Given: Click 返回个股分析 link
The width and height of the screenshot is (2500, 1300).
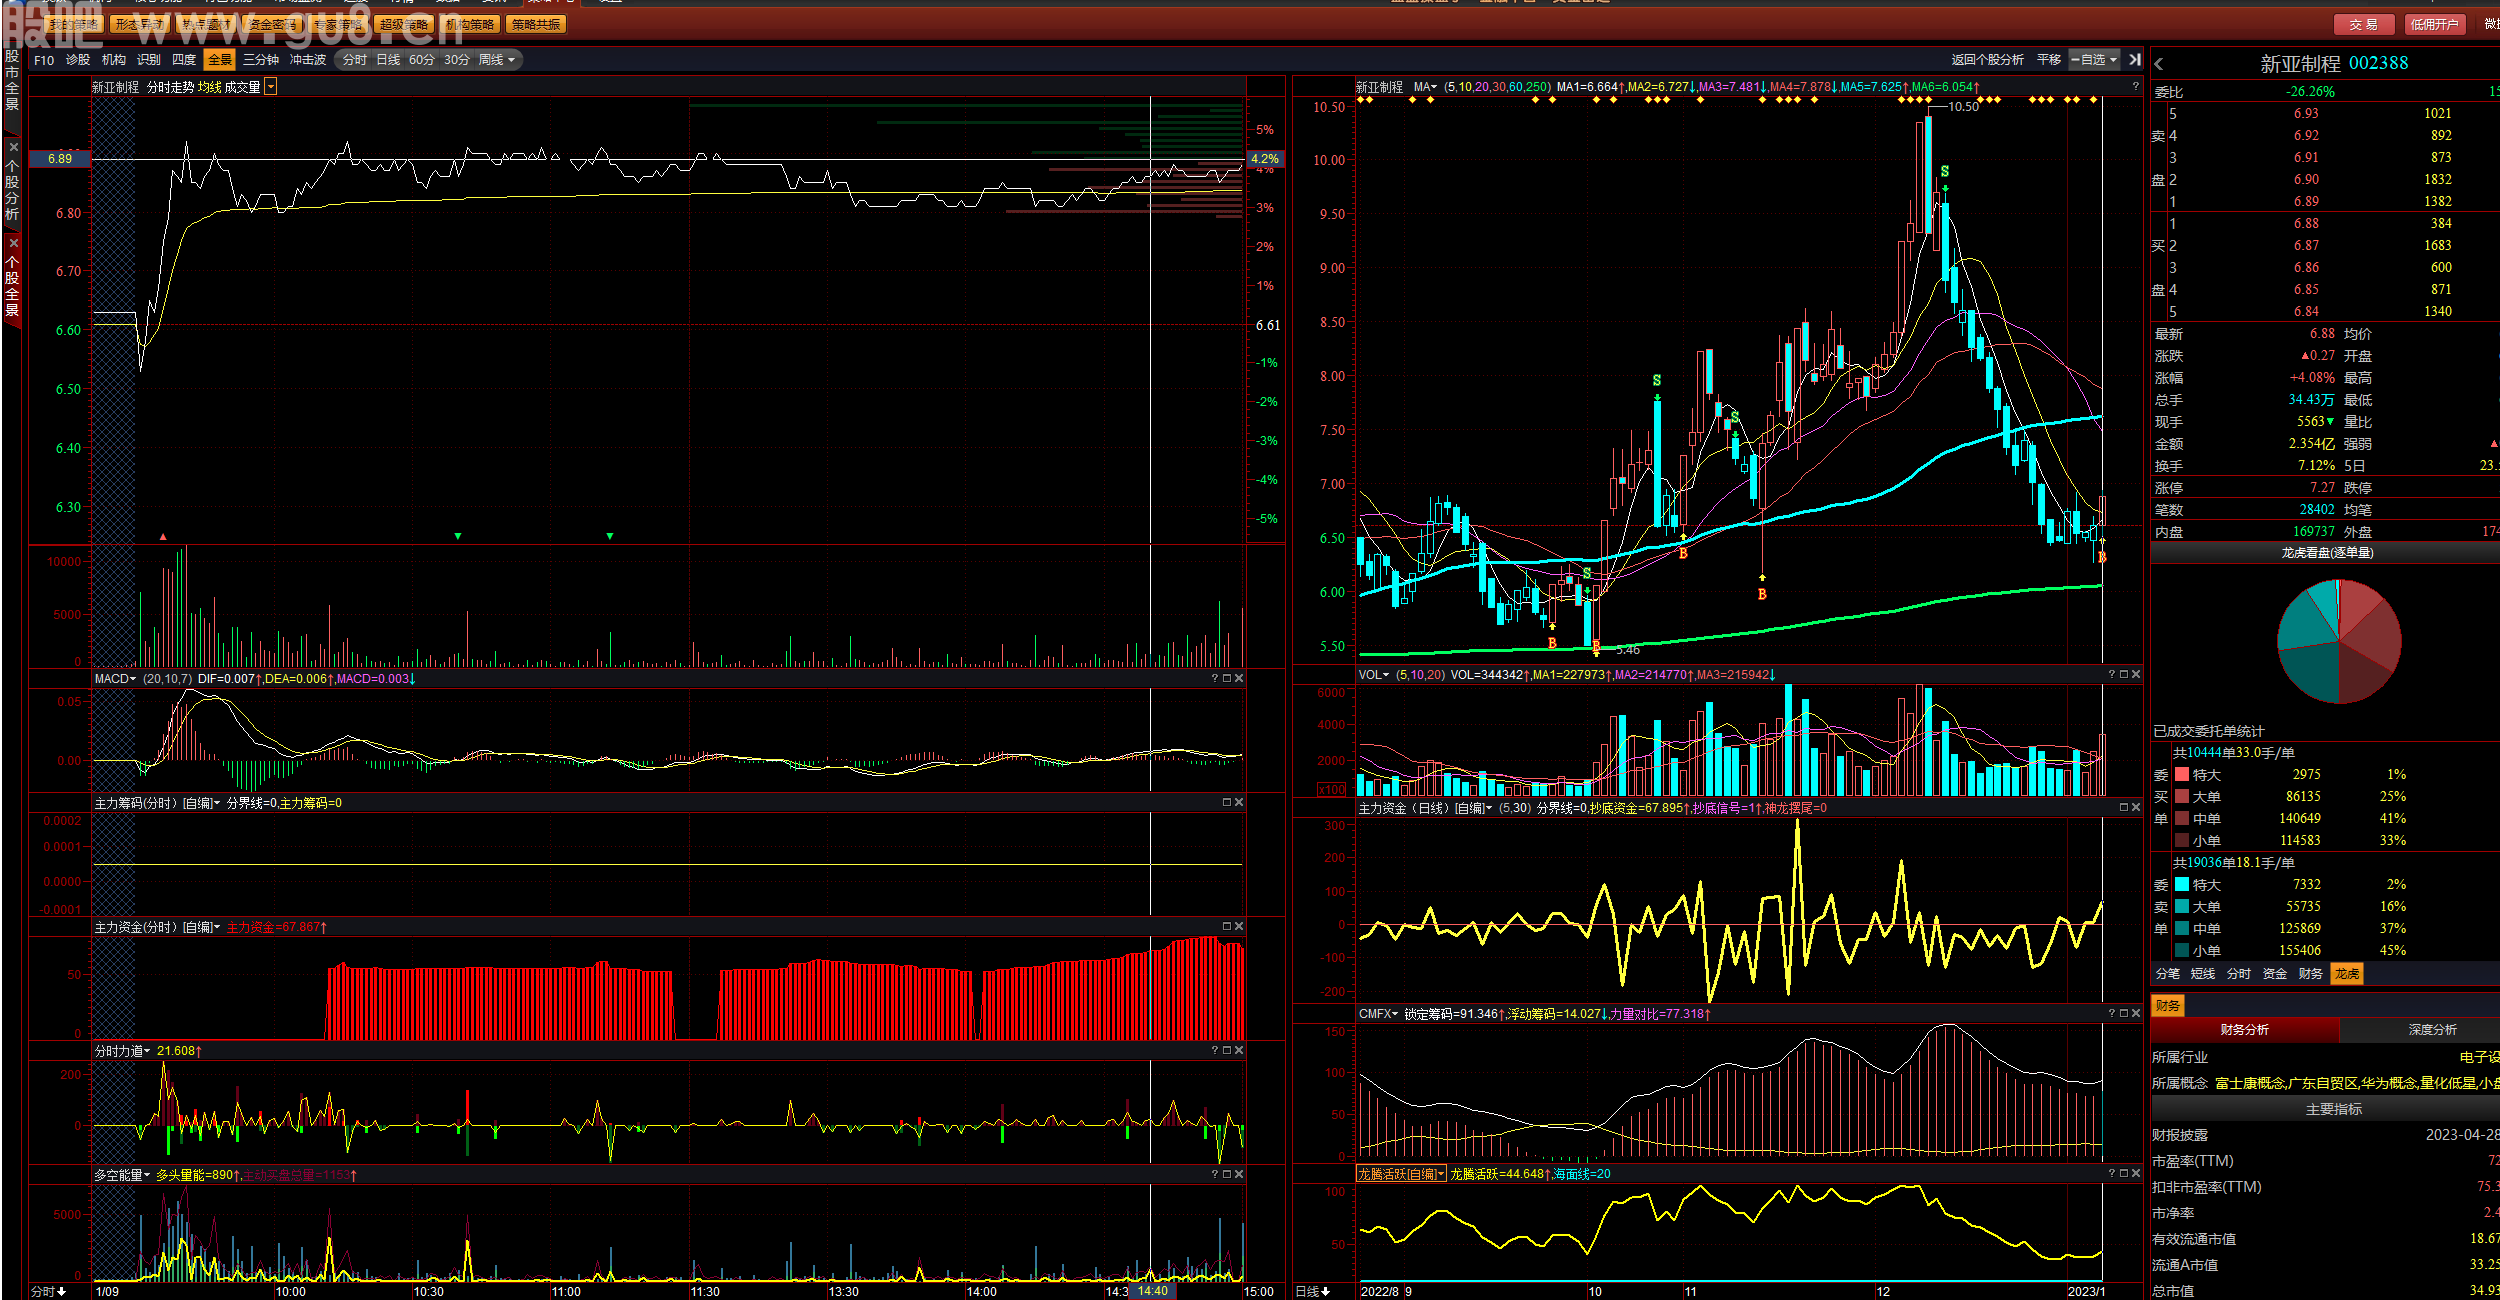Looking at the screenshot, I should point(1987,60).
